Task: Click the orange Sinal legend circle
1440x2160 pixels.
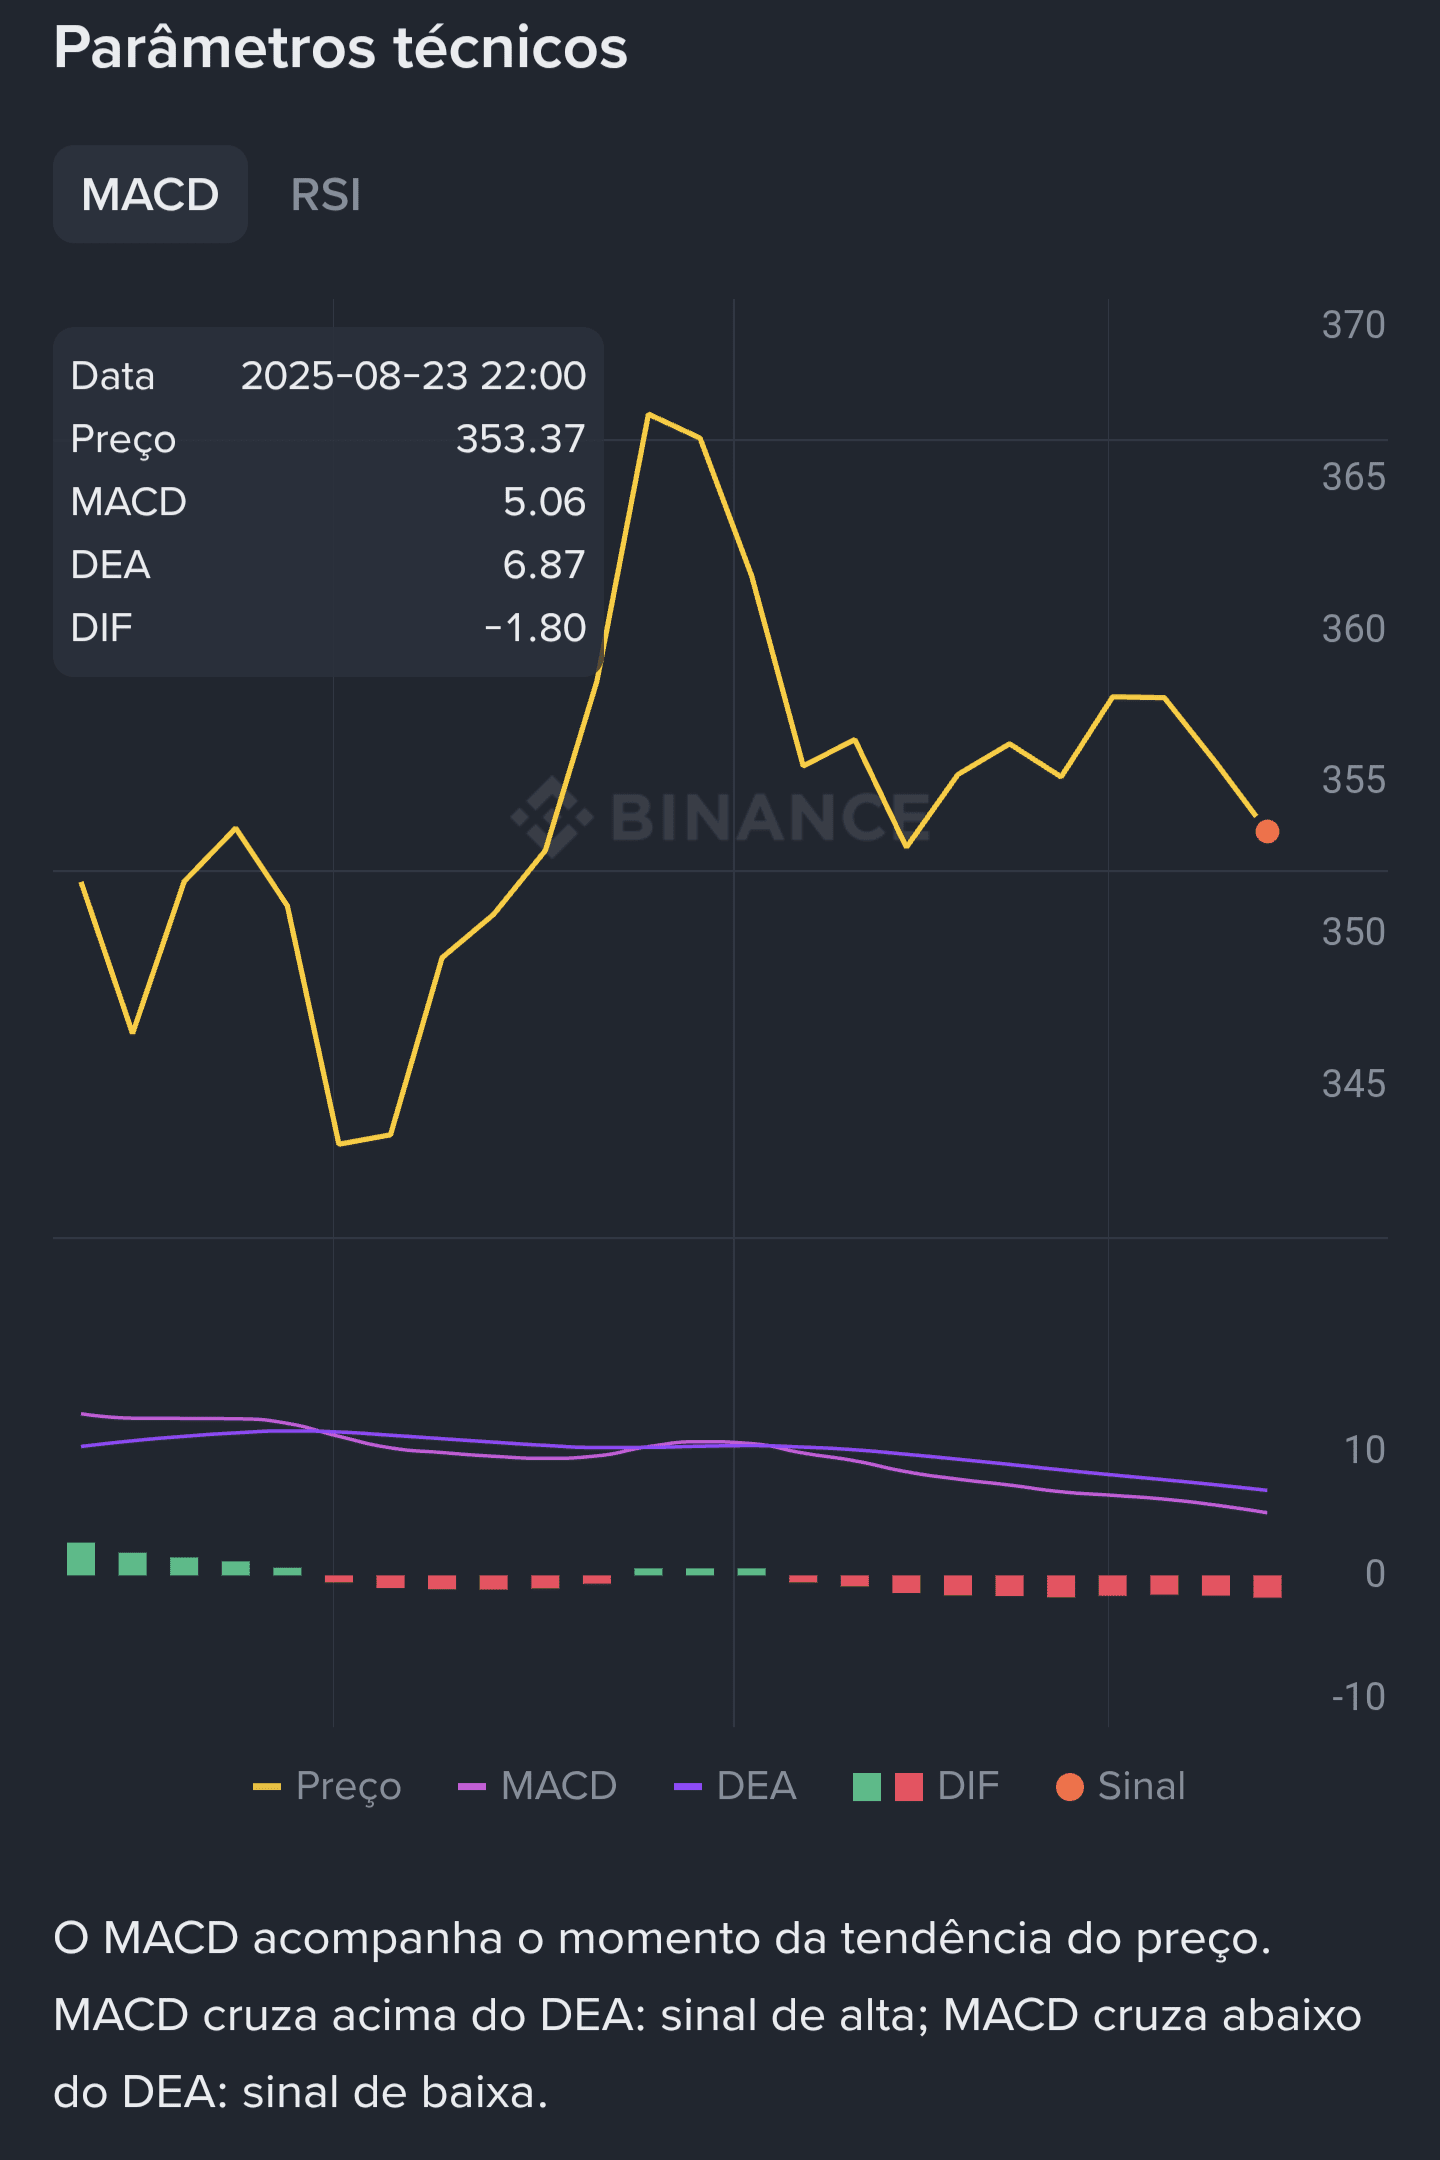Action: [1070, 1787]
